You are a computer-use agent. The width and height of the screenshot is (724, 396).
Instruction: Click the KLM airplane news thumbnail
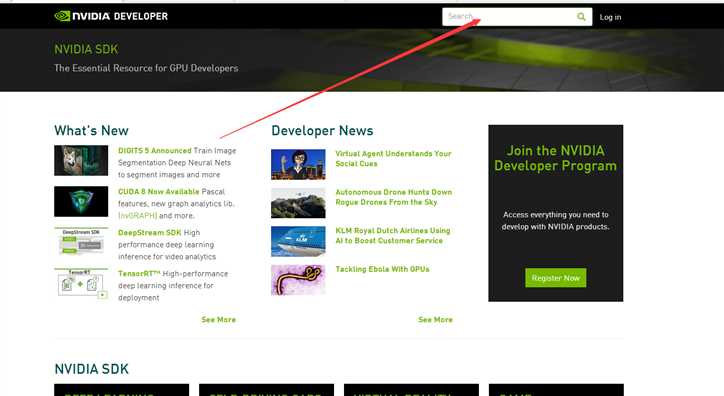(298, 241)
